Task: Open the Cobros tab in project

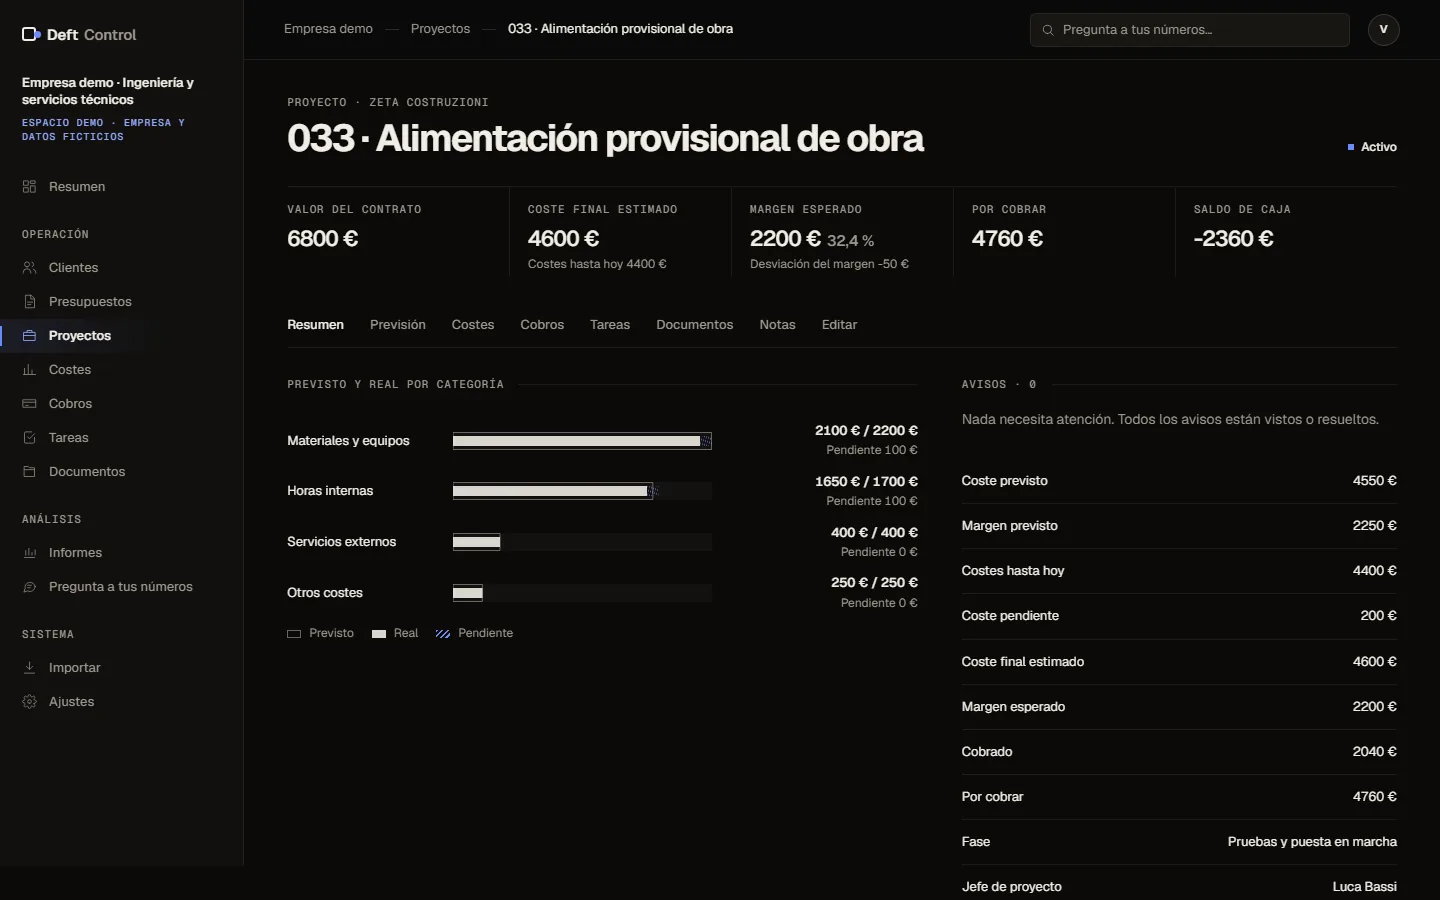Action: pos(542,325)
